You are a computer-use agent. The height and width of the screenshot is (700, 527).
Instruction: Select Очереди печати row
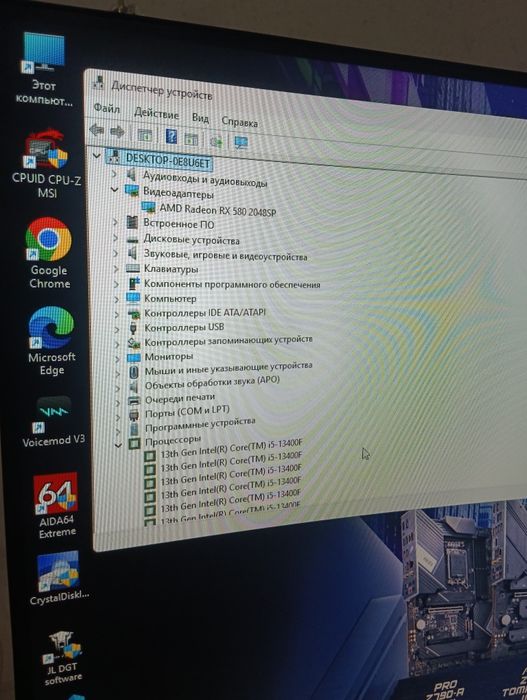(180, 398)
